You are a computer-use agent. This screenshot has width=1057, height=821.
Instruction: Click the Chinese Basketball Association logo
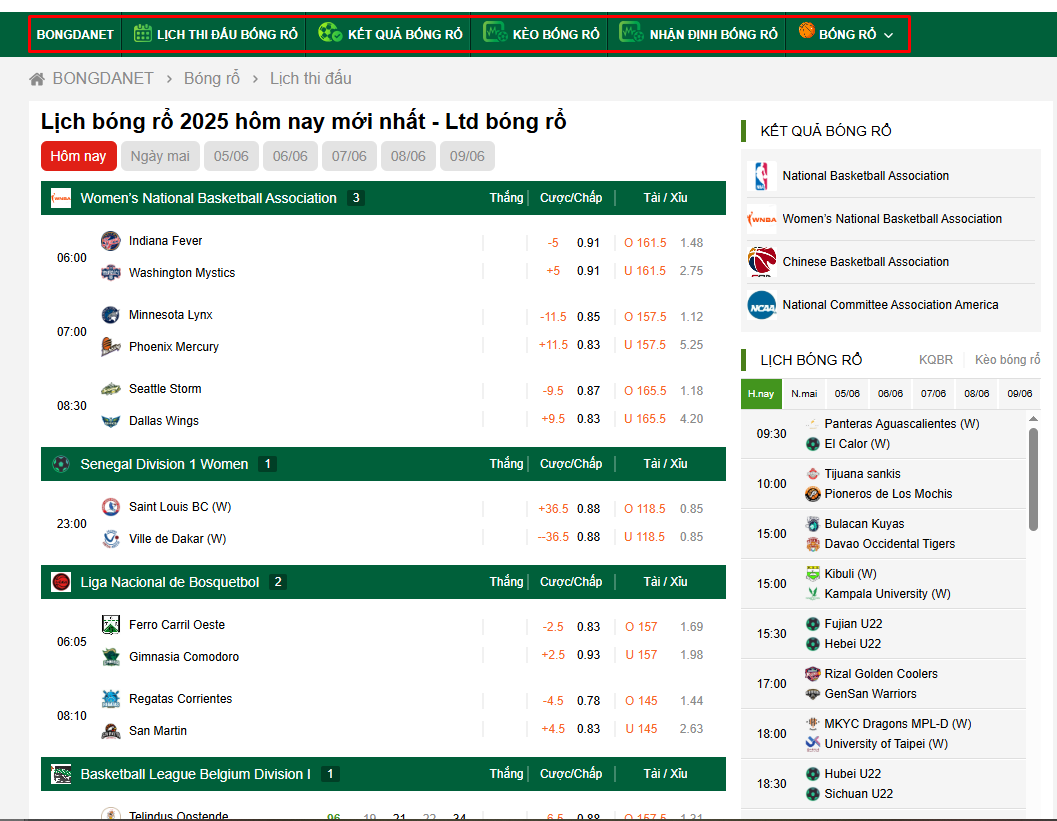click(762, 262)
